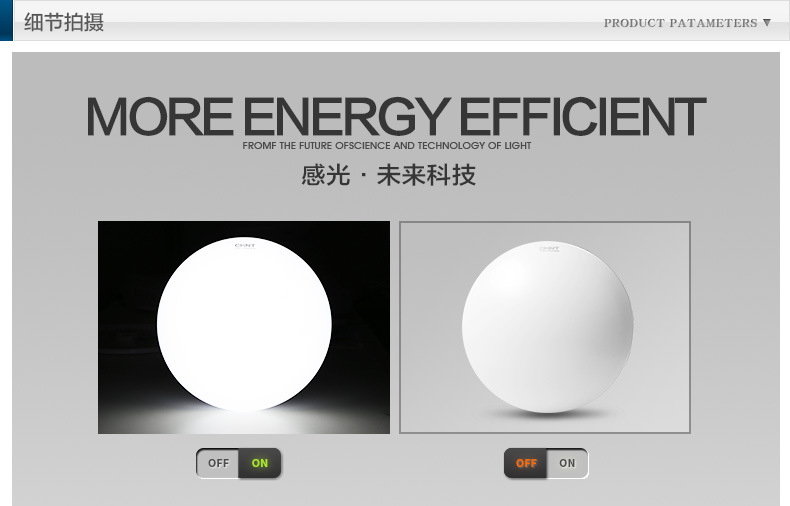Click the PRODUCT PATAMETERS label
Viewport: 790px width, 506px height.
click(x=680, y=23)
